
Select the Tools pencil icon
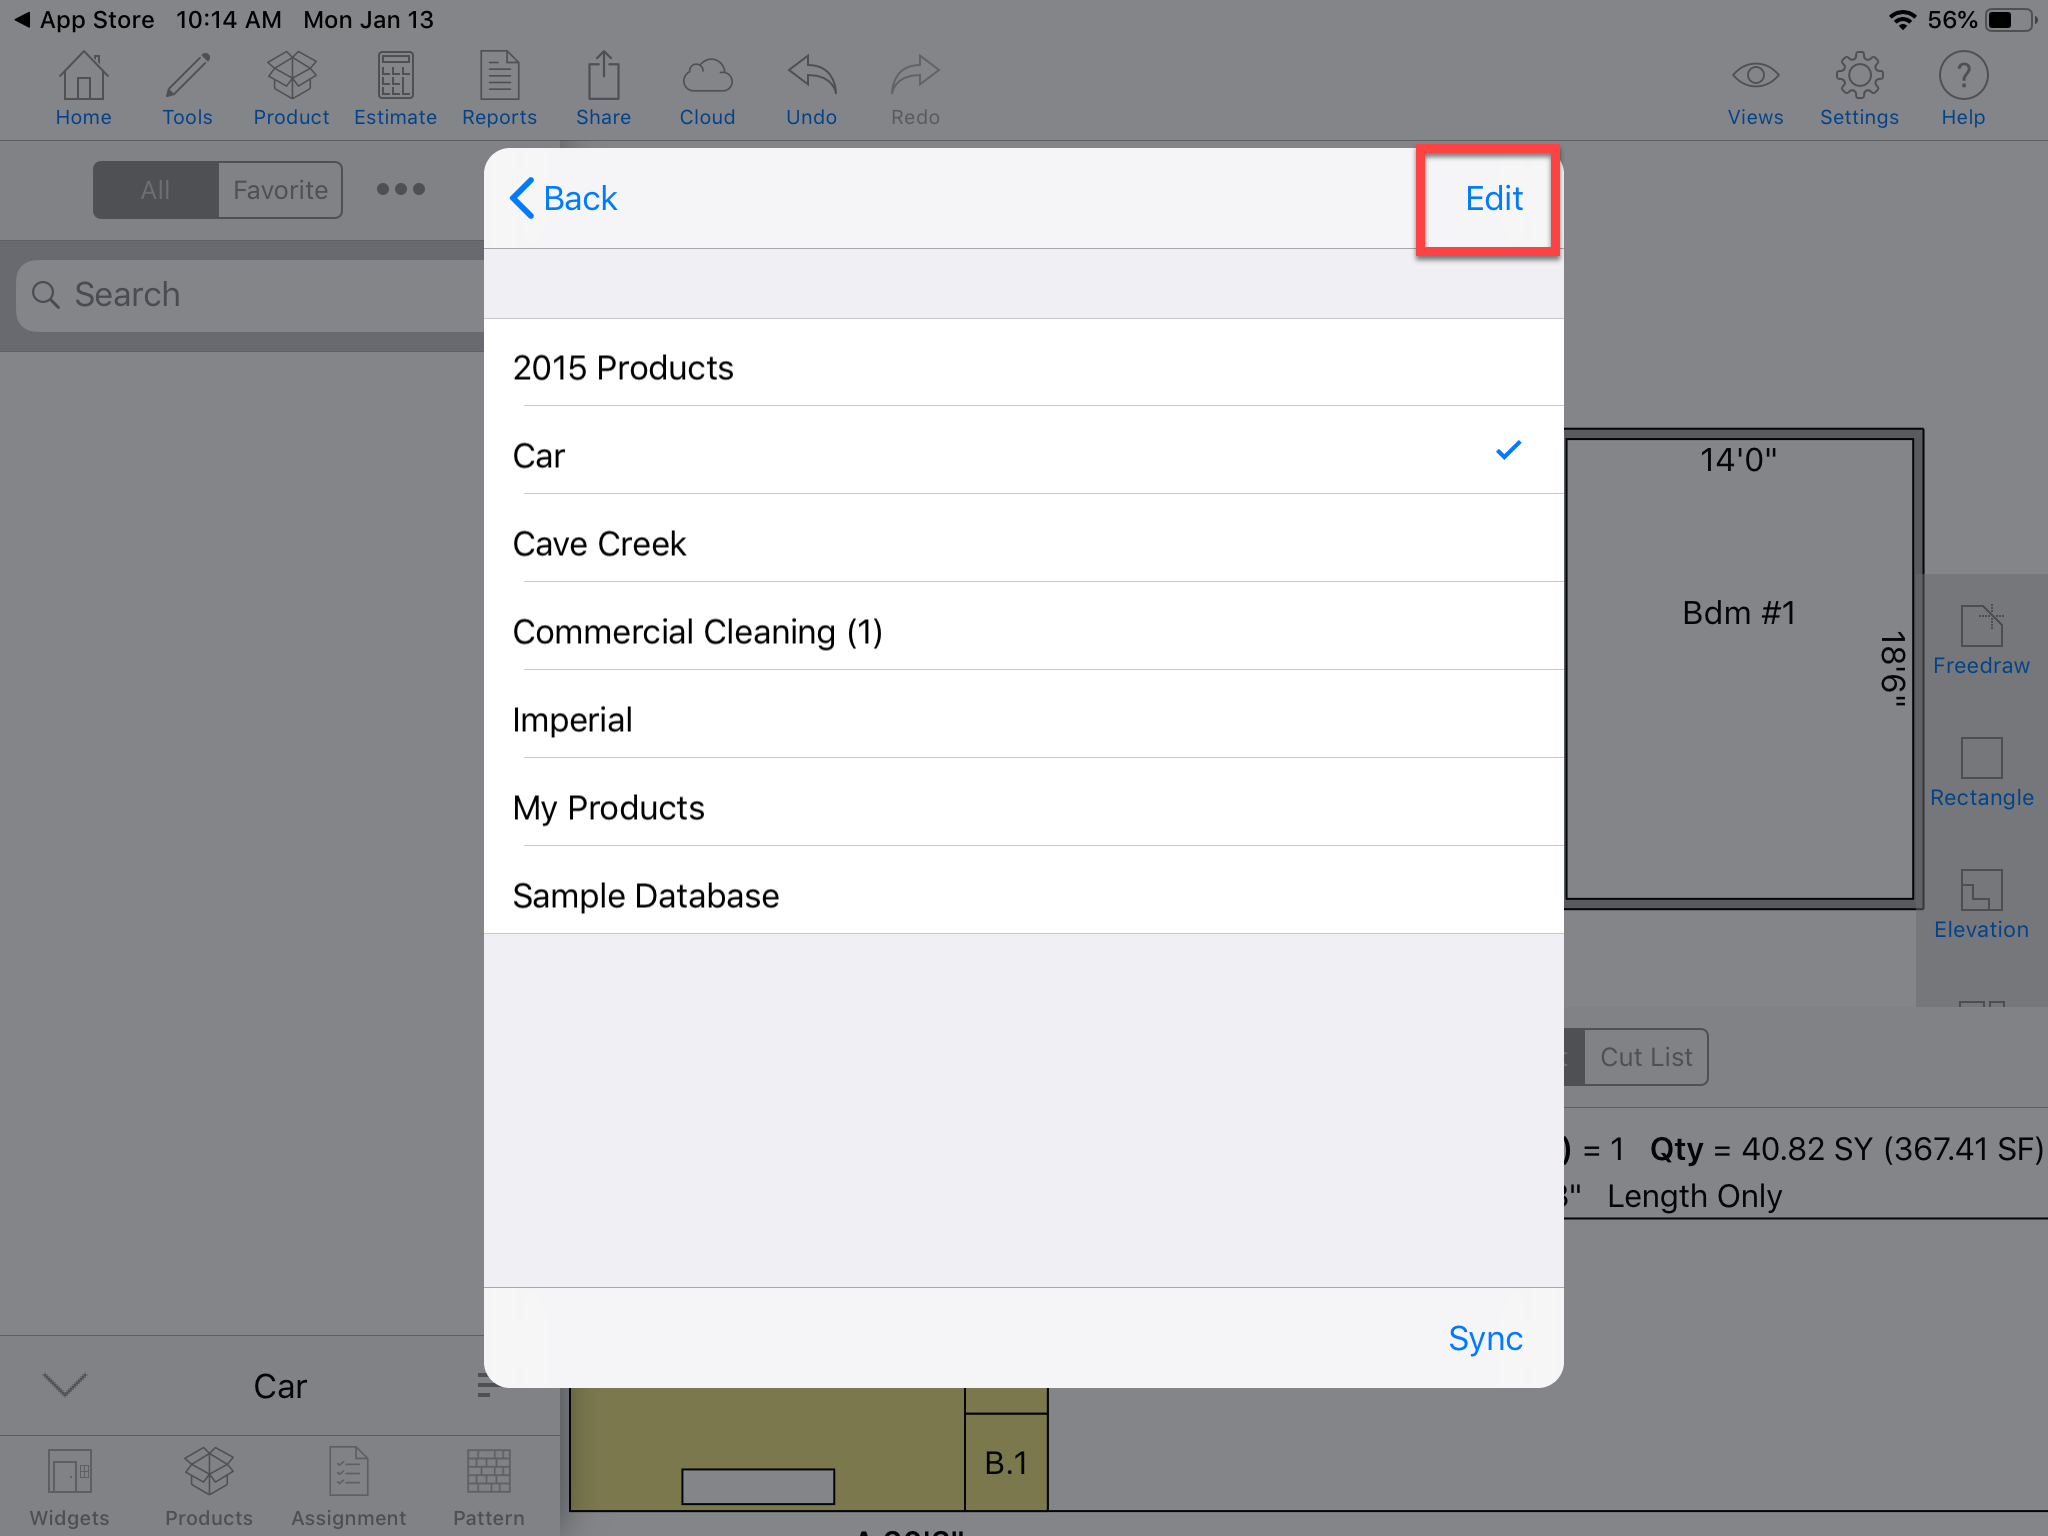187,88
